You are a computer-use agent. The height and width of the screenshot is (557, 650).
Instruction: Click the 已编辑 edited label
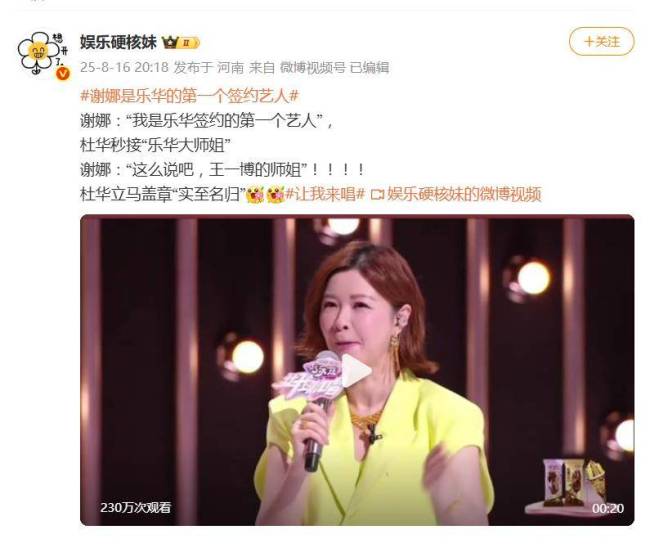[370, 68]
